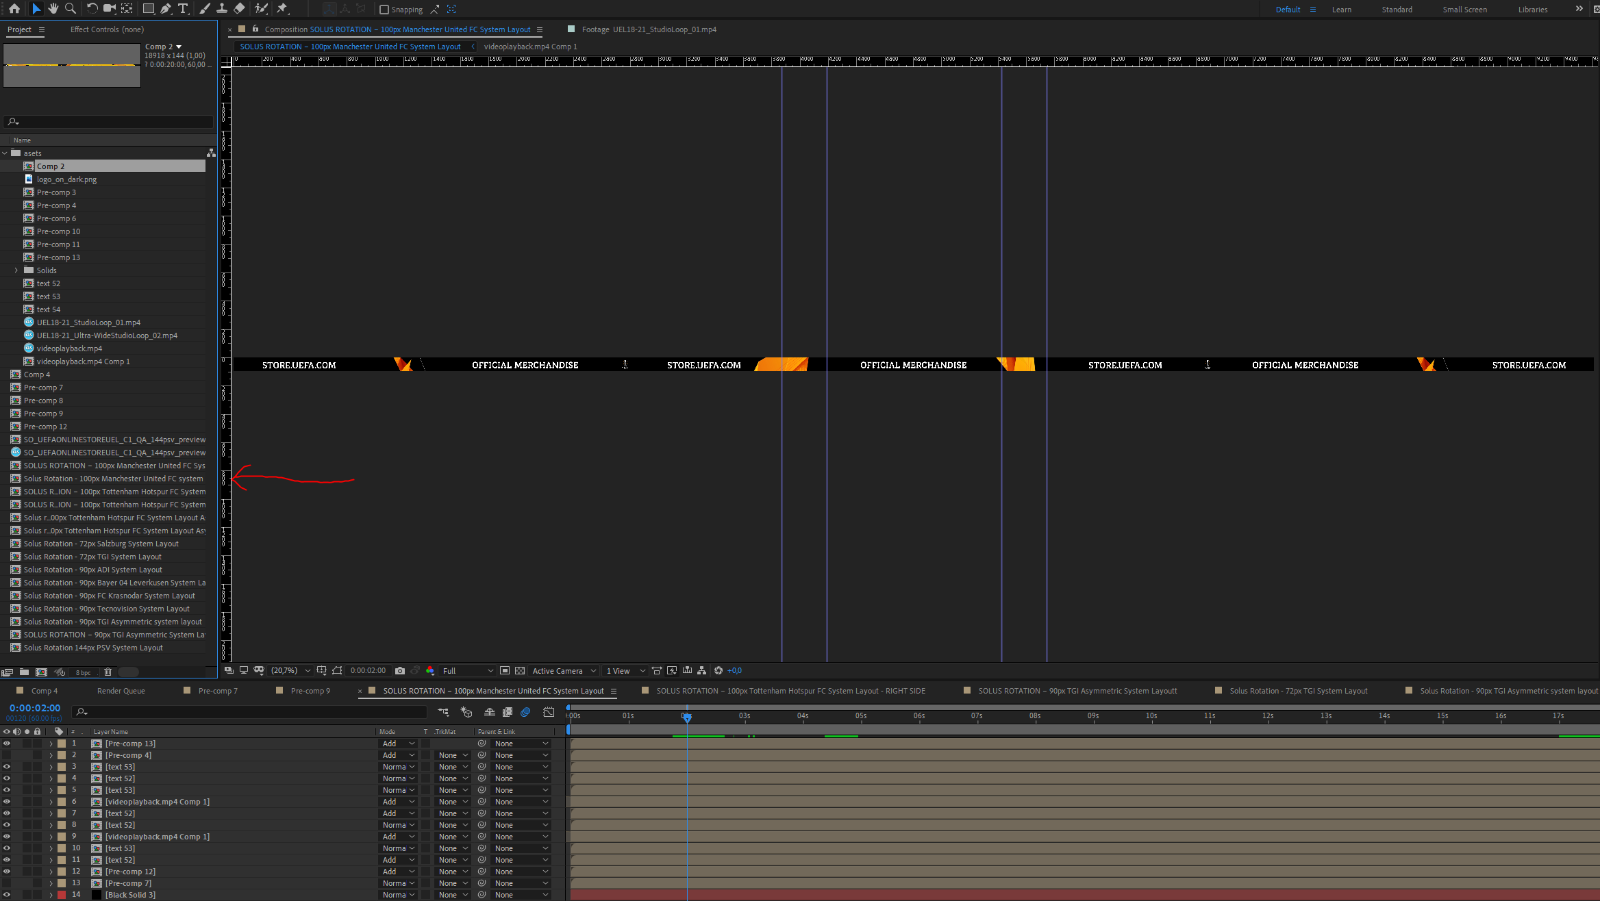Collapse the assets folder in Project panel
Viewport: 1600px width, 901px height.
5,153
